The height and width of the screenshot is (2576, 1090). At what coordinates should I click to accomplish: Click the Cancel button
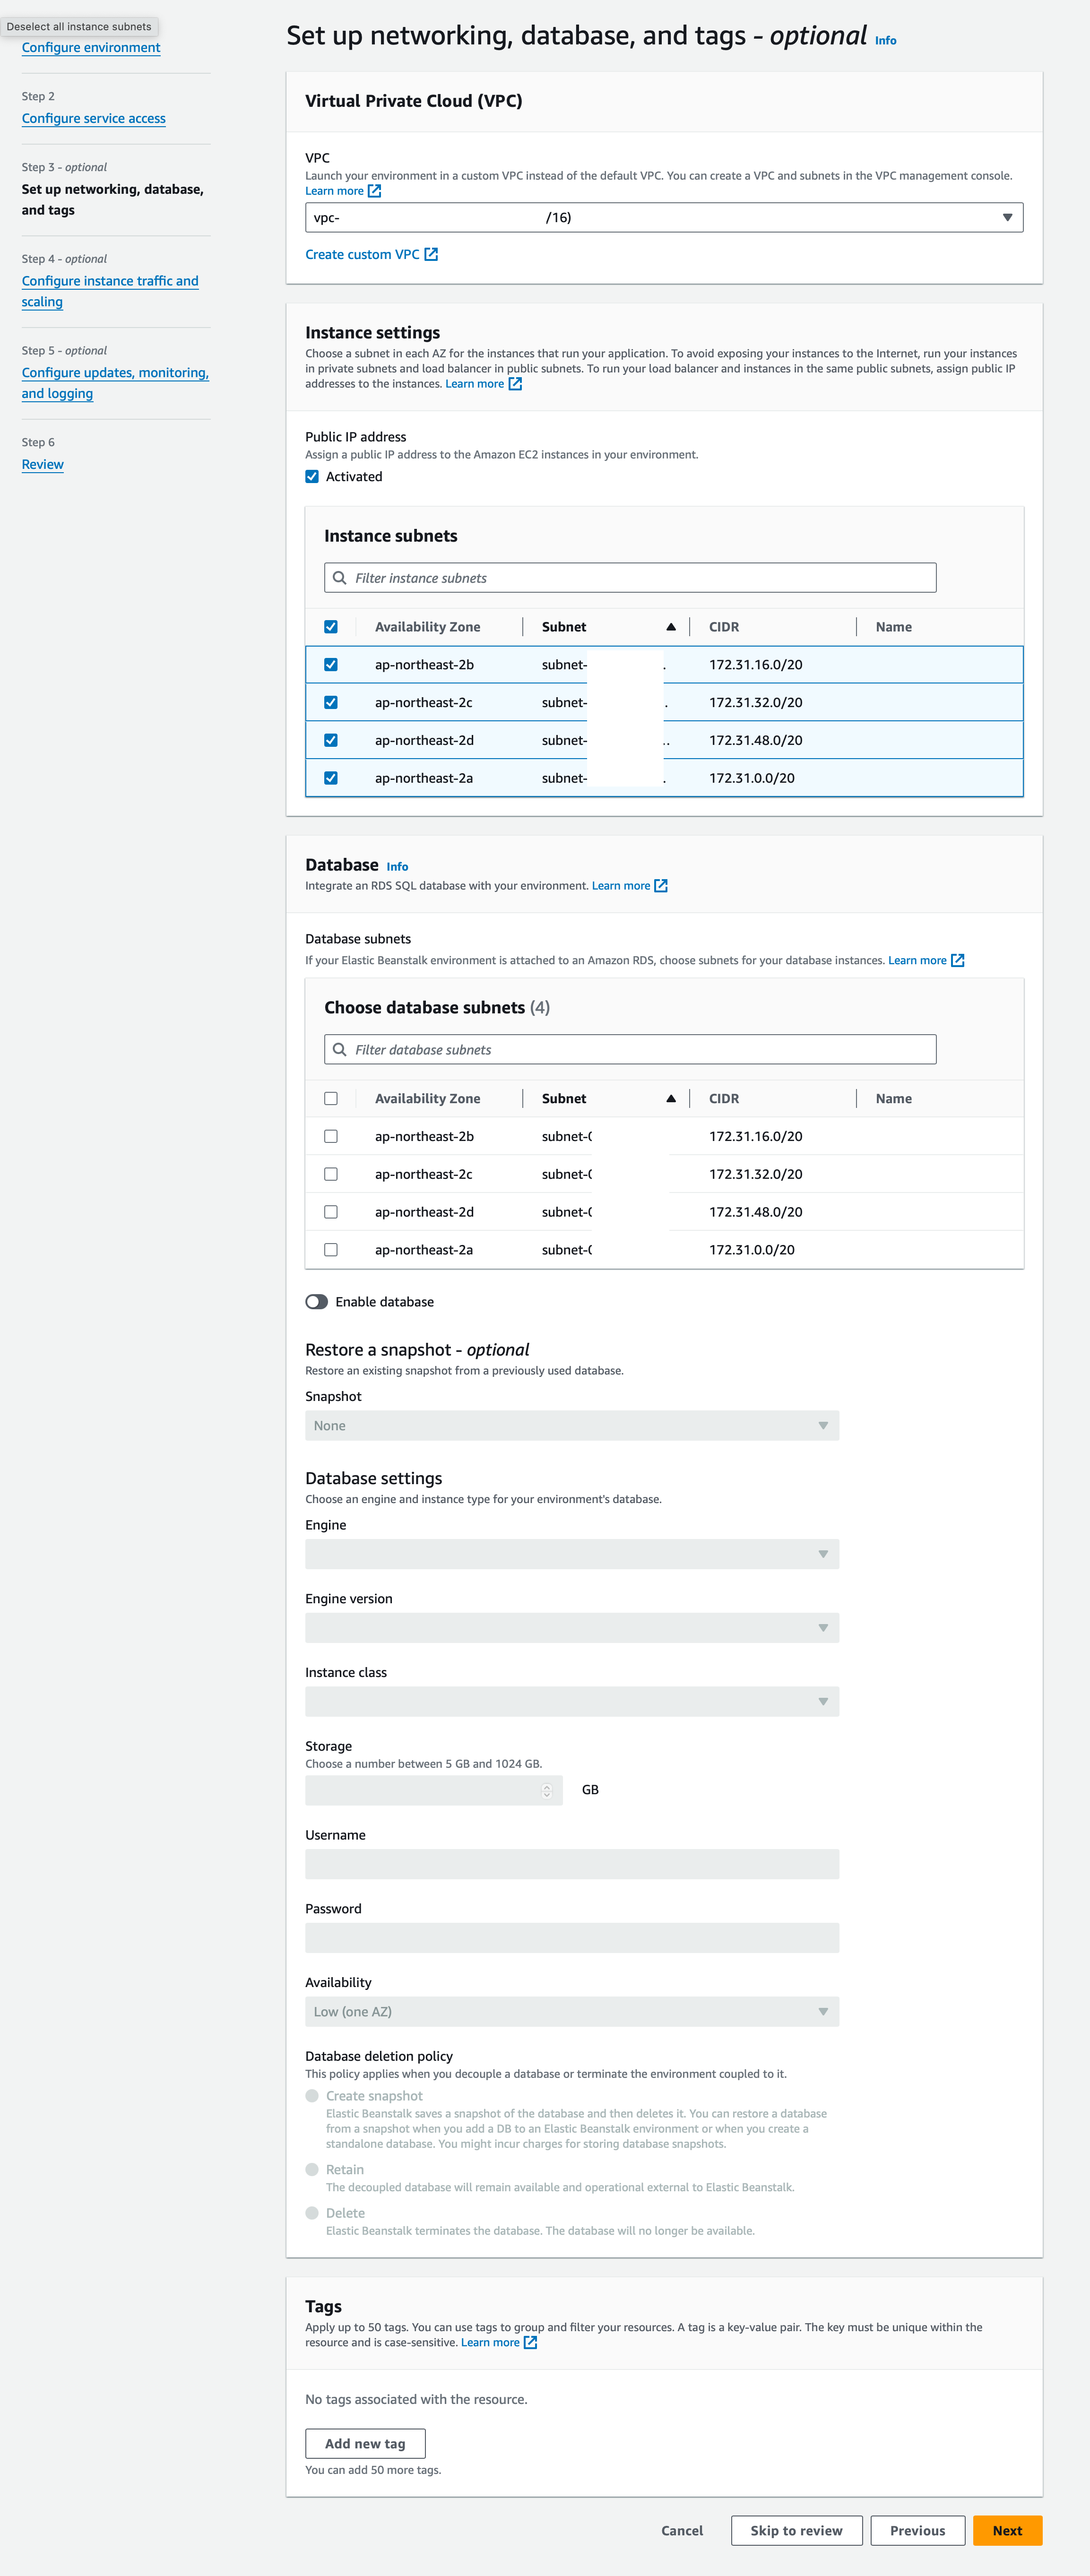pyautogui.click(x=682, y=2531)
